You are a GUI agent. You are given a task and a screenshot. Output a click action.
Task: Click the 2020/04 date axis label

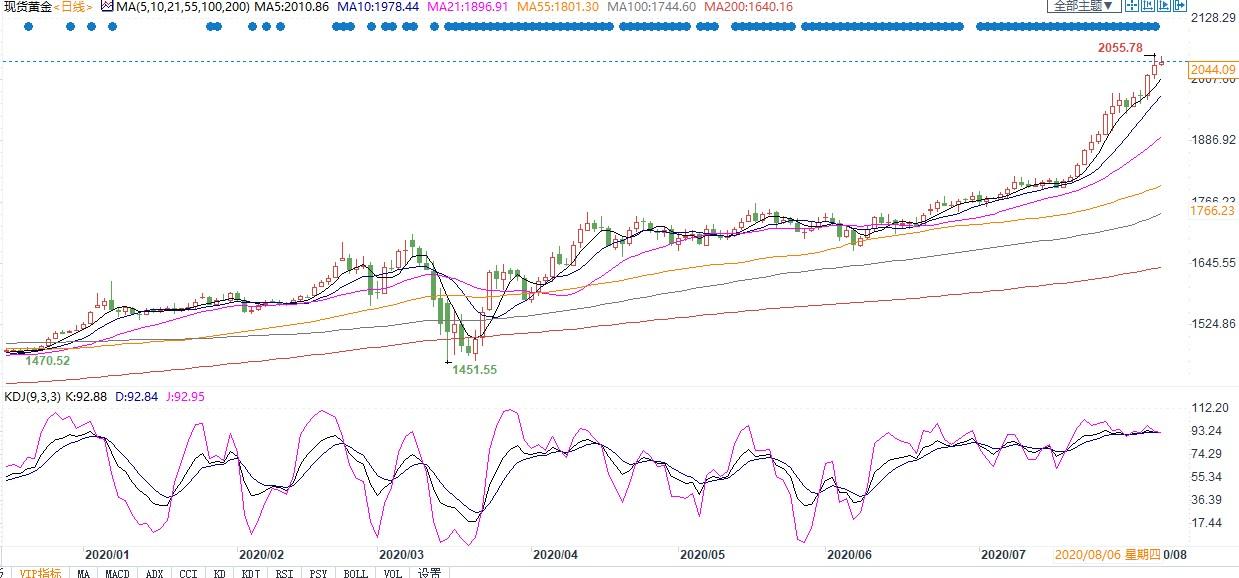click(x=555, y=554)
